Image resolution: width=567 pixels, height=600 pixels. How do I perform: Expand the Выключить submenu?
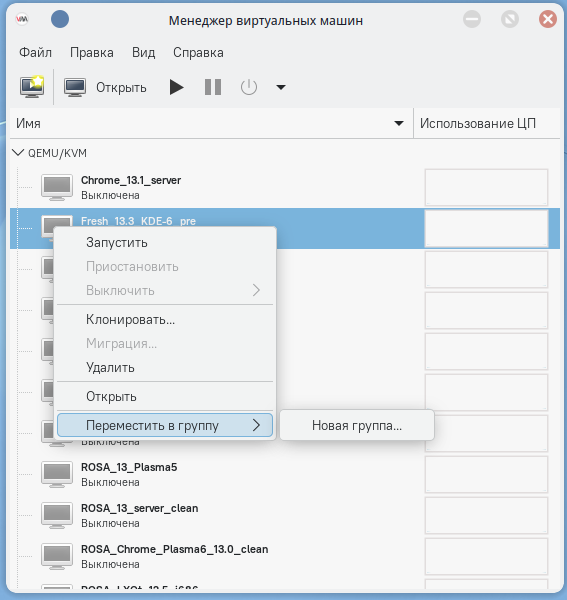[165, 290]
